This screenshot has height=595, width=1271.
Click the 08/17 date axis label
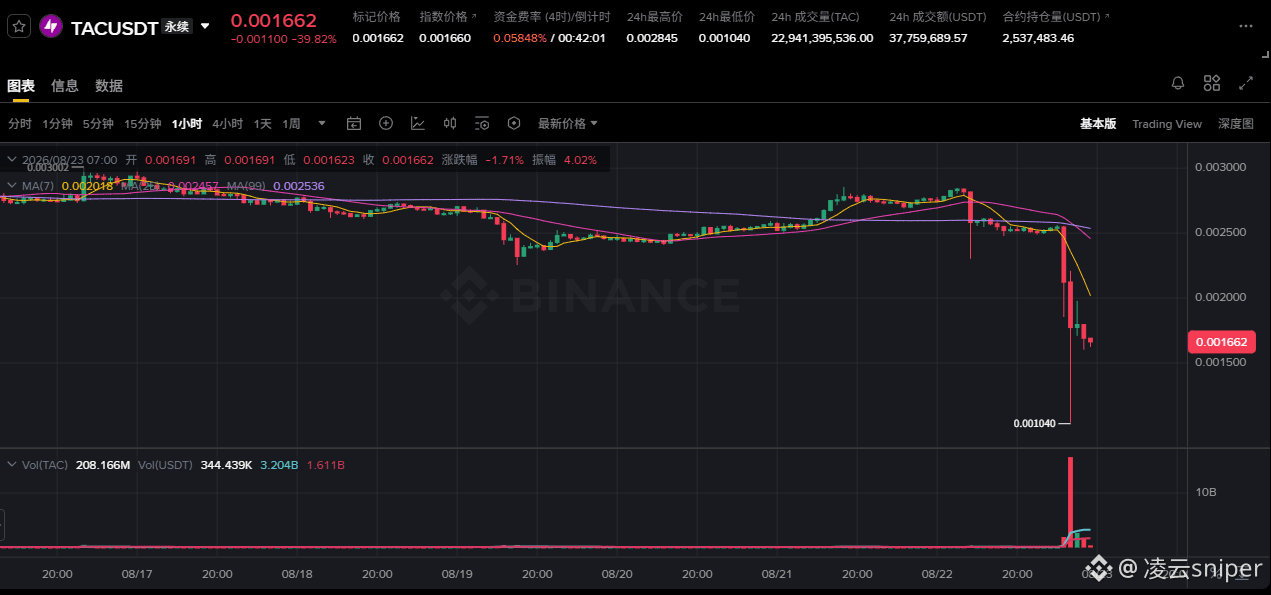(136, 574)
